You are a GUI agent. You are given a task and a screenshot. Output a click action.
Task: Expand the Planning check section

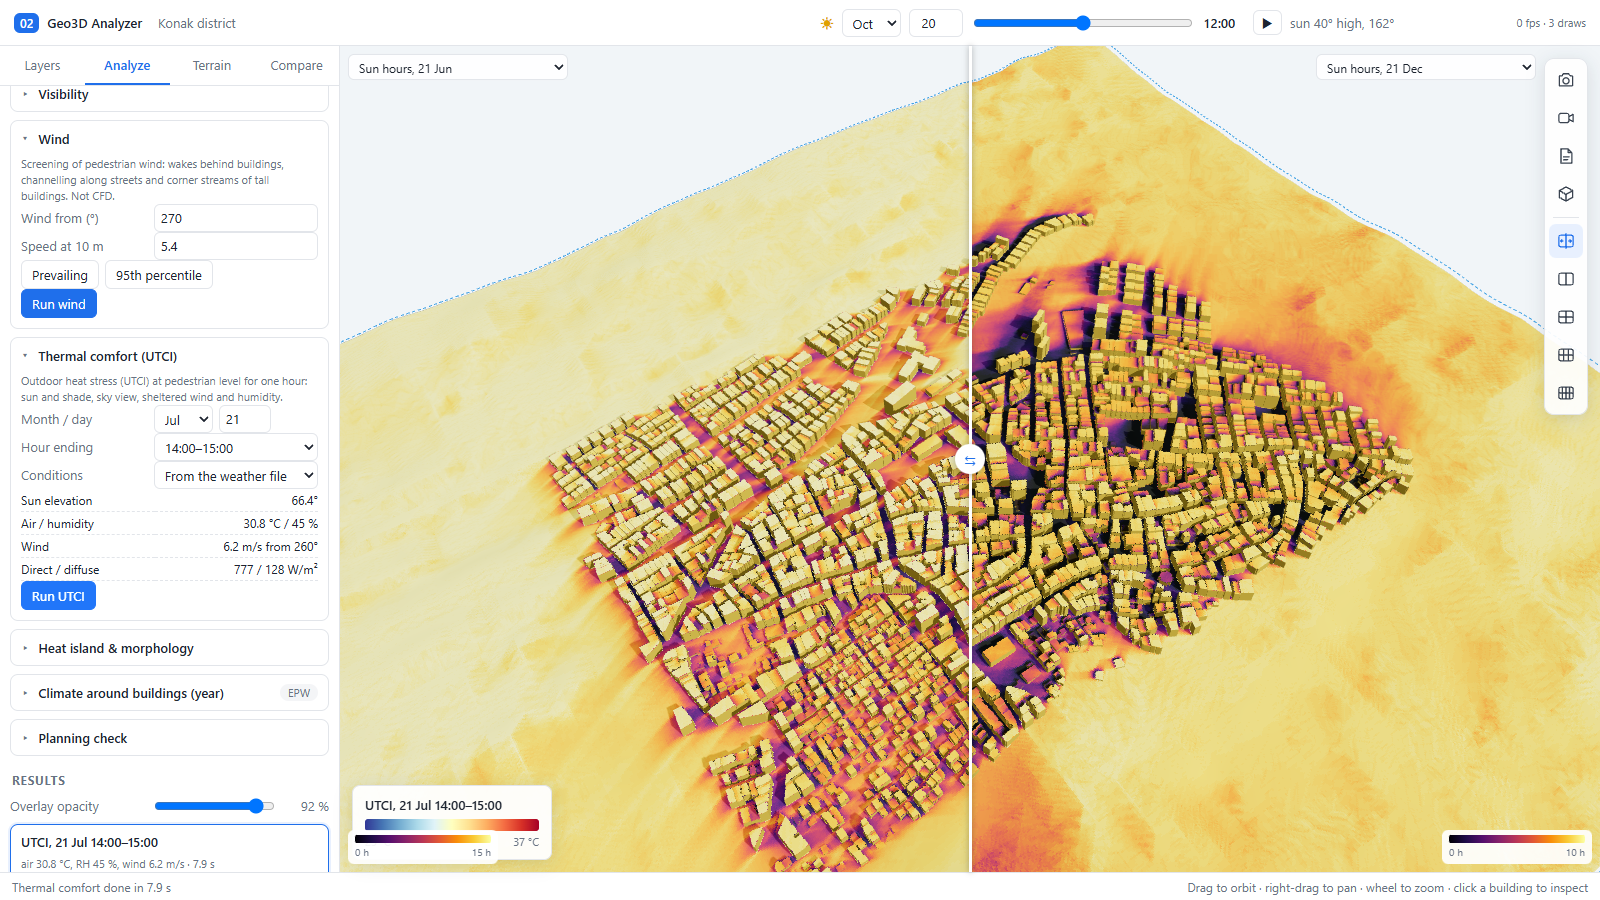[169, 738]
